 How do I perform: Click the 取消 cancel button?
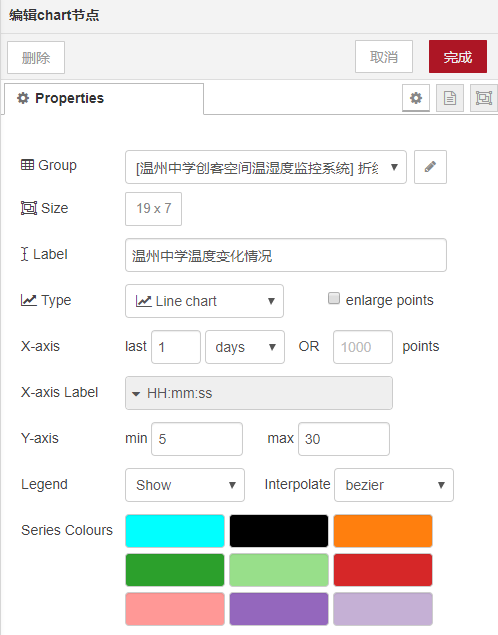pos(384,57)
